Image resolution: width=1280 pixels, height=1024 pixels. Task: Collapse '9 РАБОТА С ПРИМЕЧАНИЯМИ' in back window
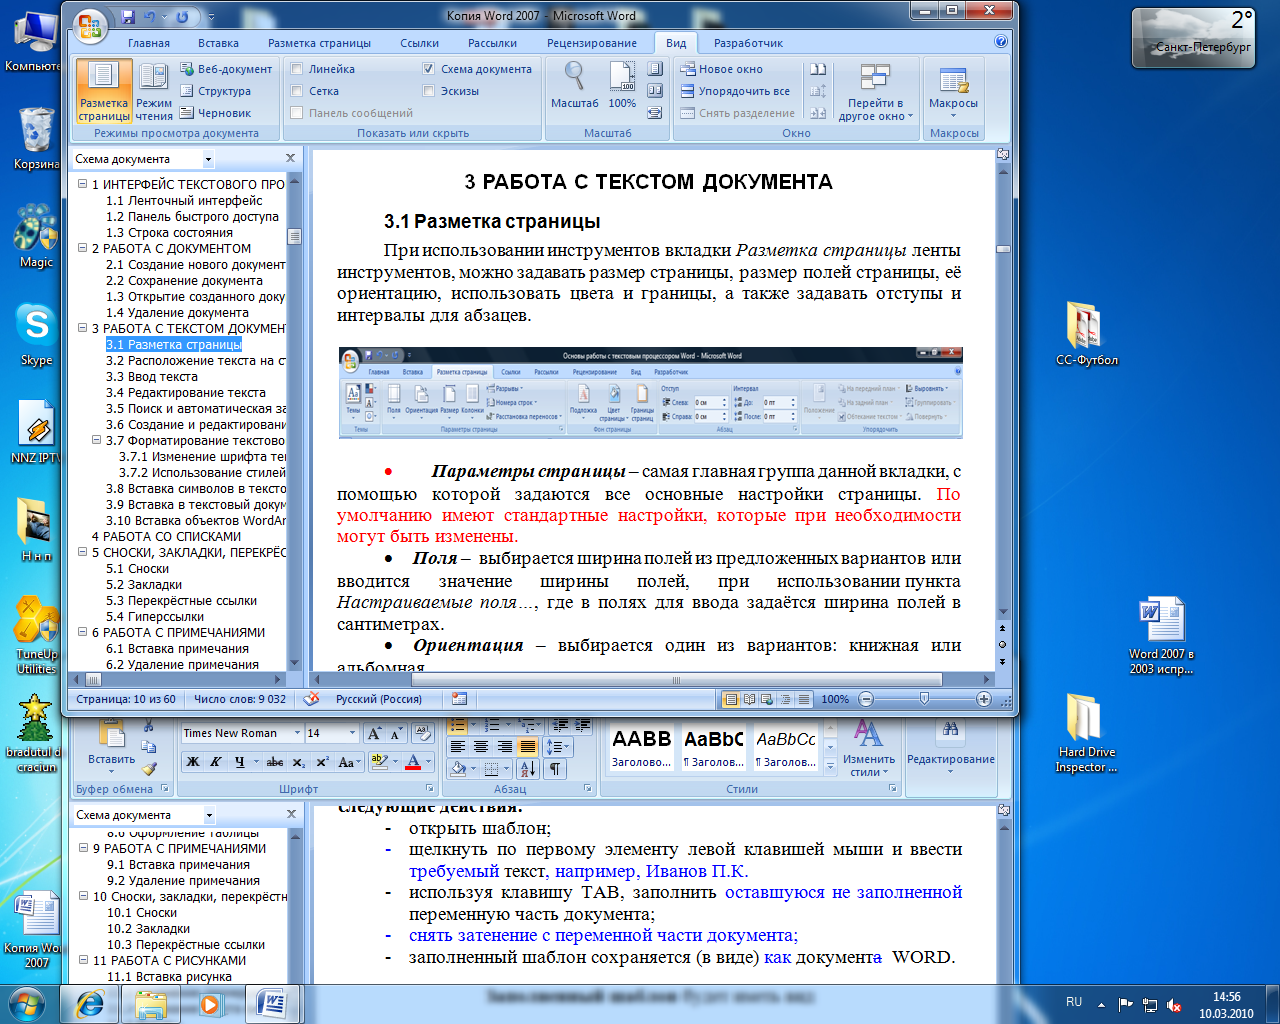[x=84, y=848]
